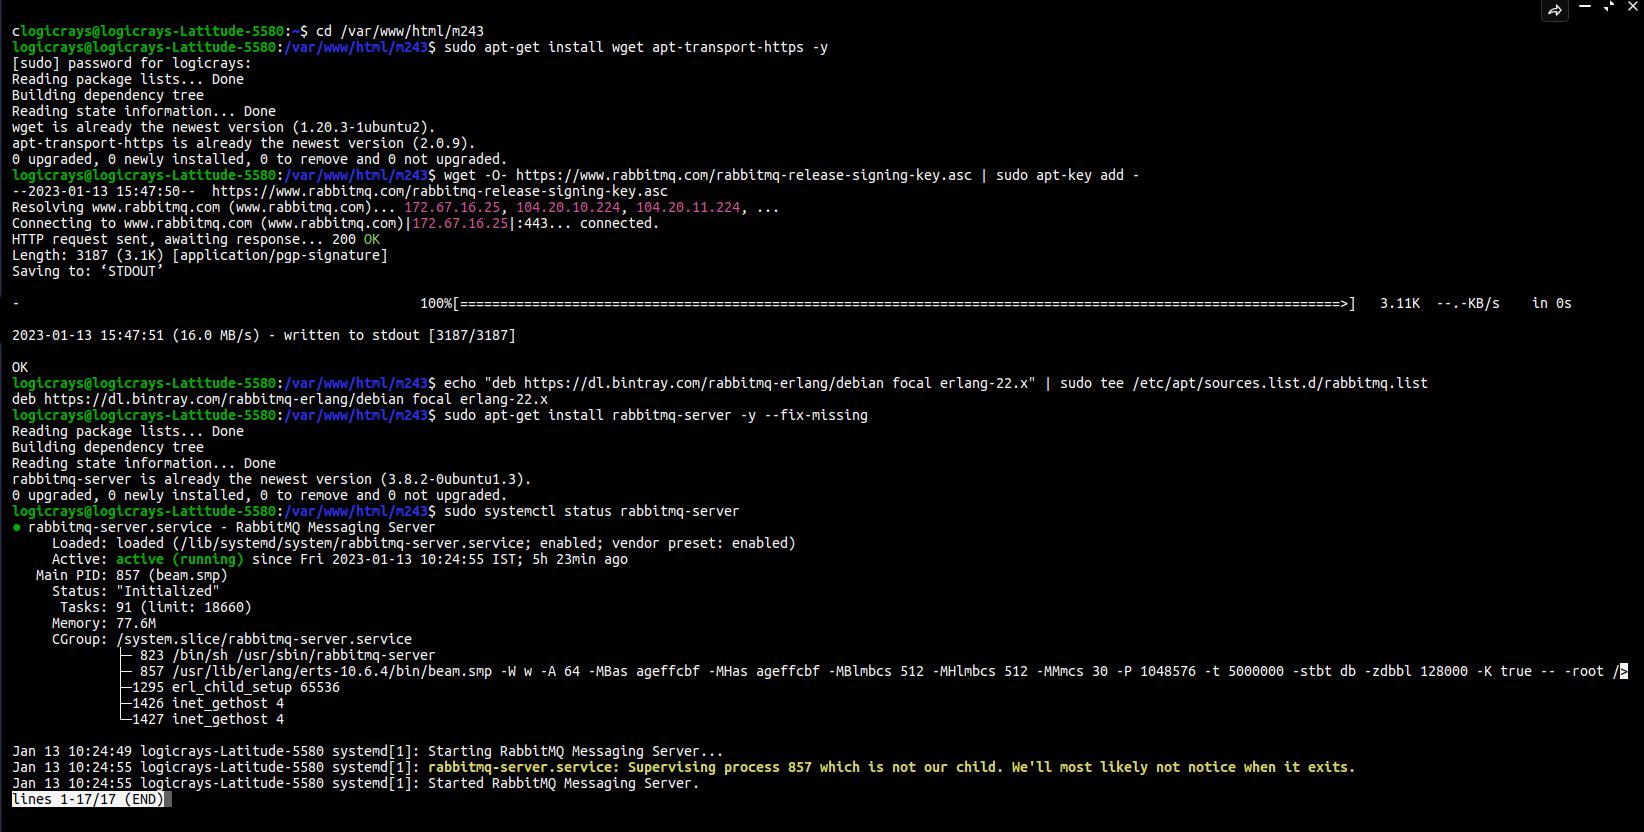Viewport: 1644px width, 832px height.
Task: Click '[sudo] password for logicrays:' line
Action: point(132,63)
